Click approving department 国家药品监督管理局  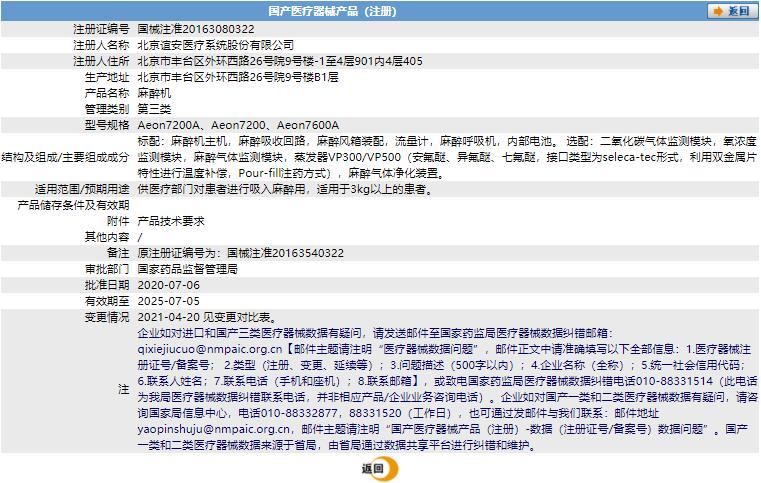[188, 269]
